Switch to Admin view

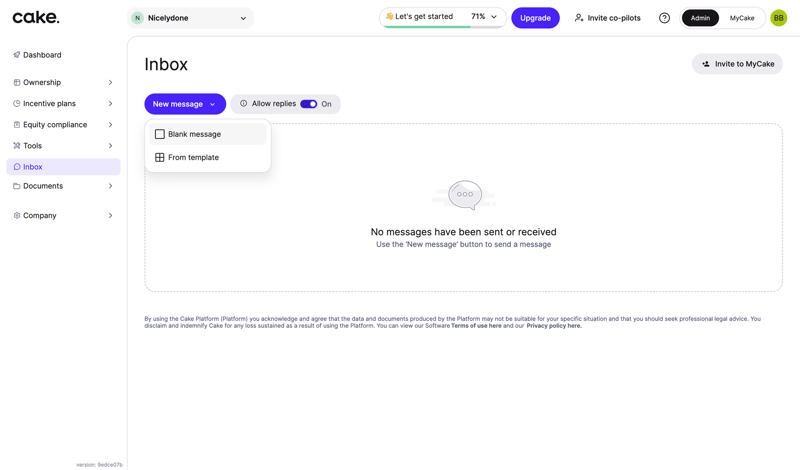pos(700,18)
